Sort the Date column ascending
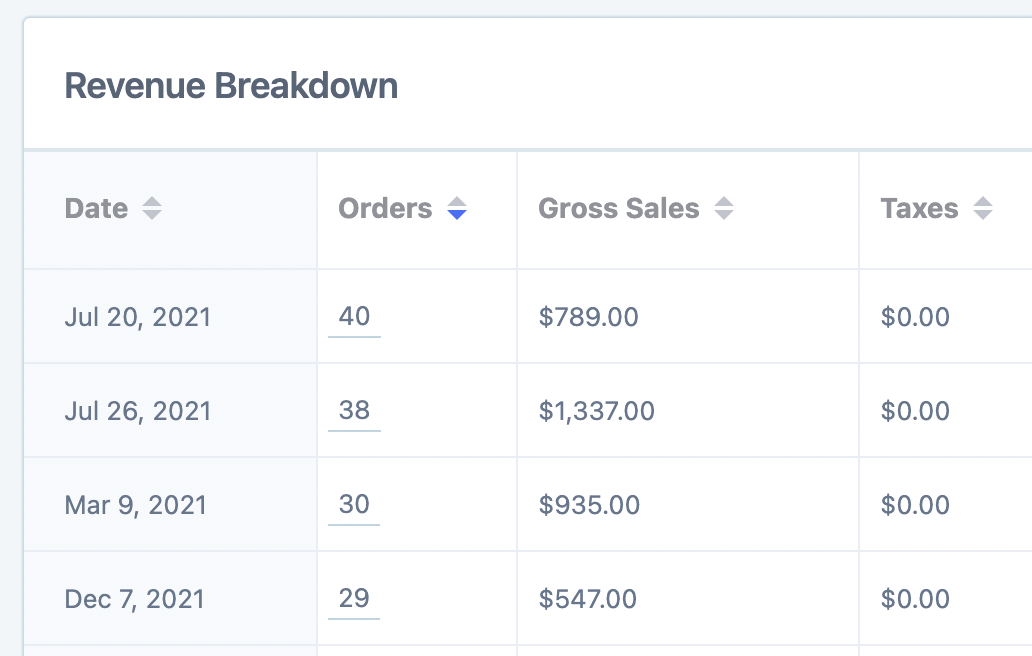Screen dimensions: 1032x656 tap(150, 203)
